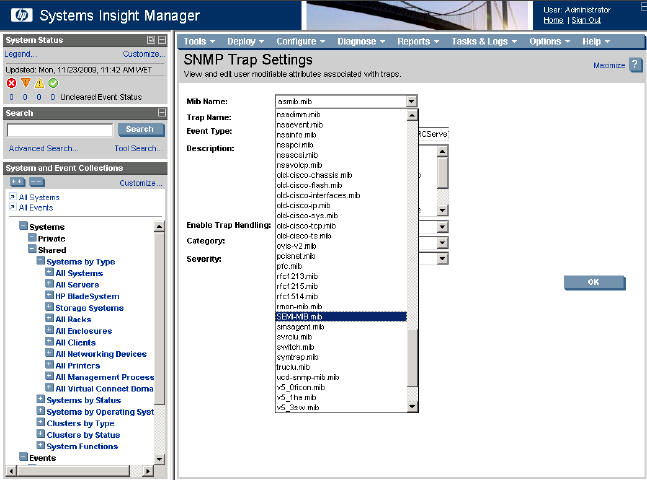Viewport: 647px width, 480px height.
Task: Collapse Systems by Type node
Action: pos(40,261)
